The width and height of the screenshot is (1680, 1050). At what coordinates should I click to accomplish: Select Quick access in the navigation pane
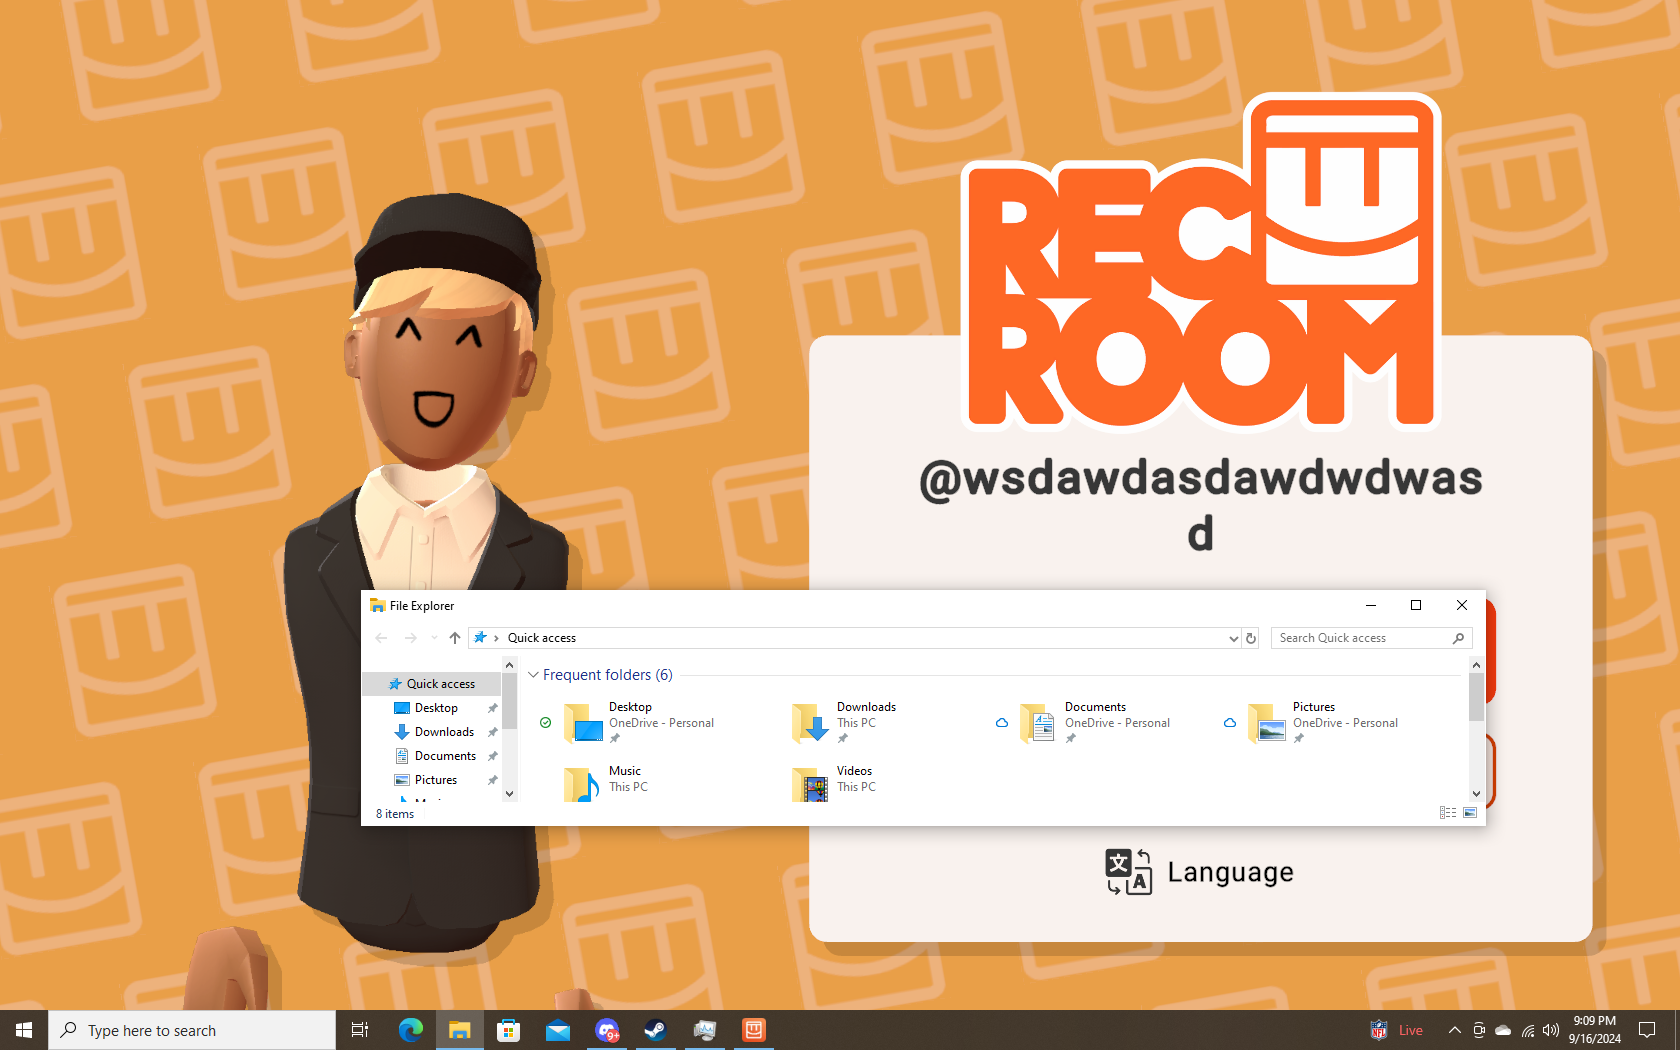tap(432, 684)
